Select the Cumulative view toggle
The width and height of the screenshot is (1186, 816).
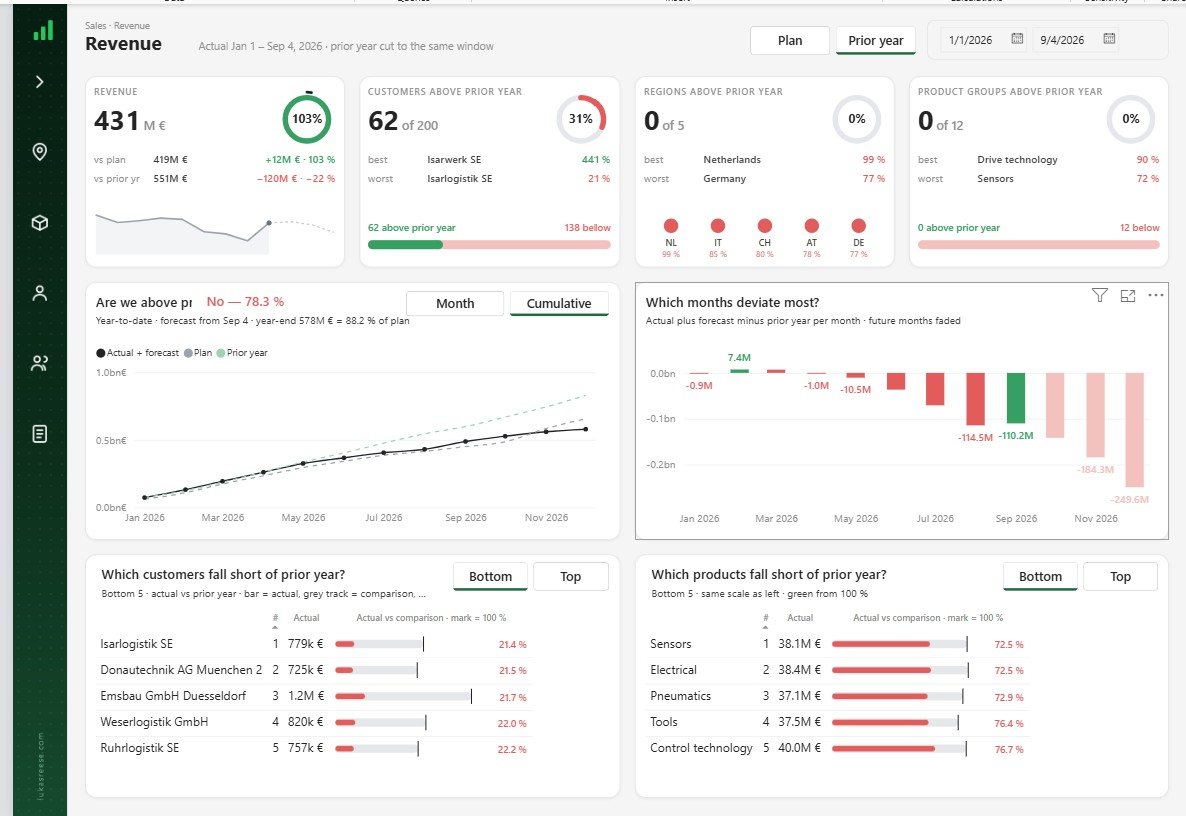pyautogui.click(x=559, y=303)
